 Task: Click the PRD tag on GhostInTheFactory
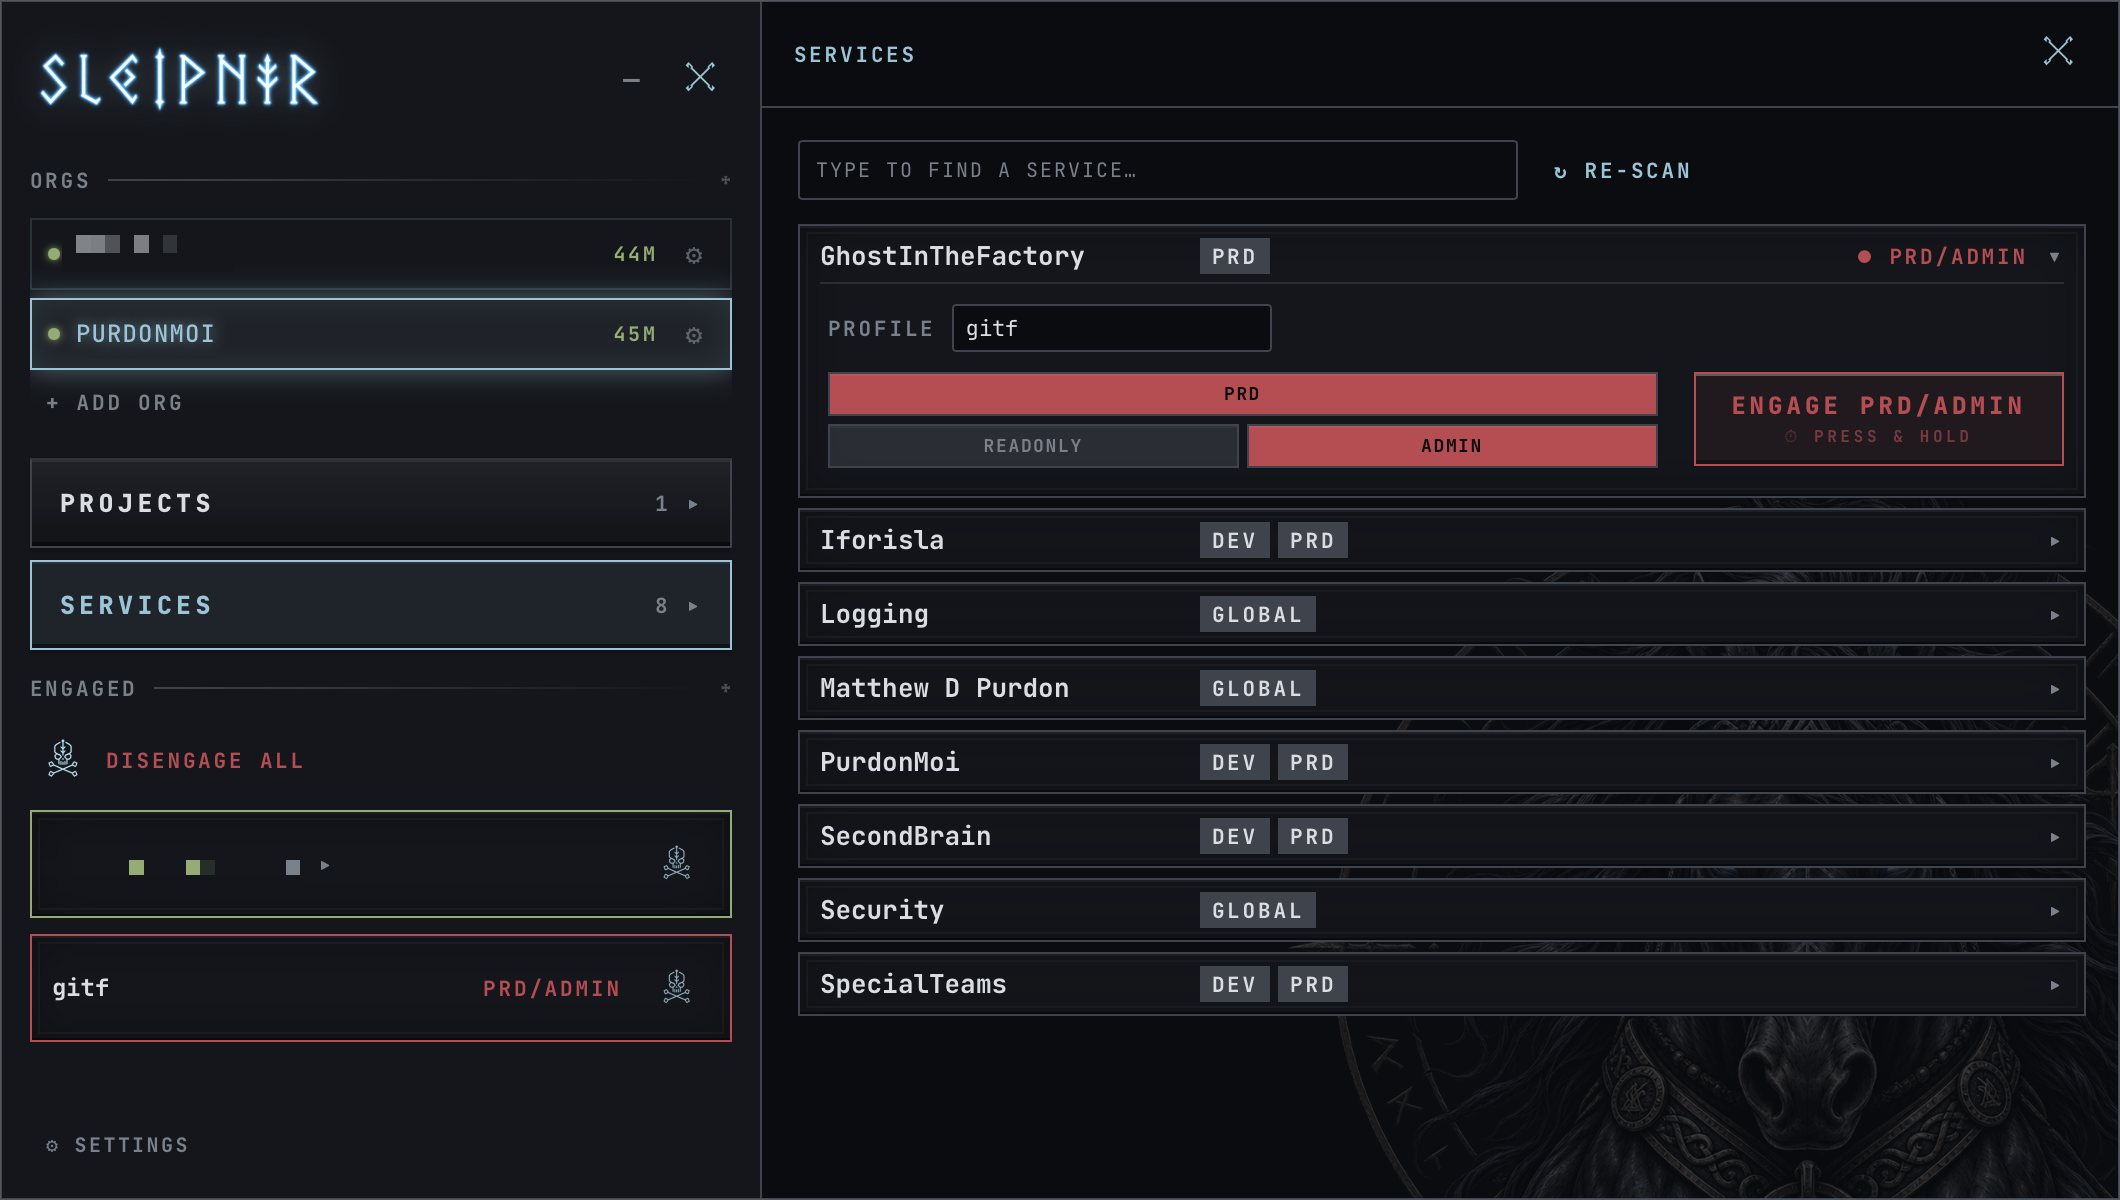(1234, 256)
